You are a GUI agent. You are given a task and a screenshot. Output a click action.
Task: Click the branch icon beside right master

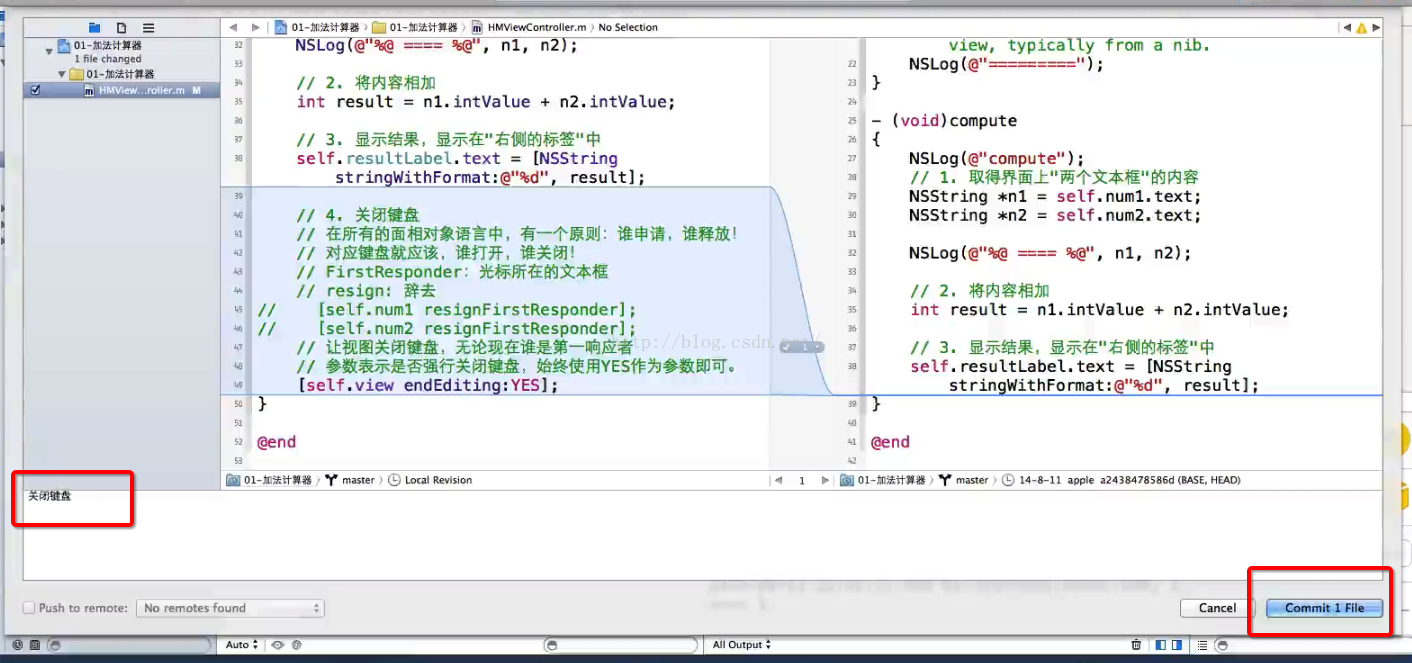[x=945, y=480]
